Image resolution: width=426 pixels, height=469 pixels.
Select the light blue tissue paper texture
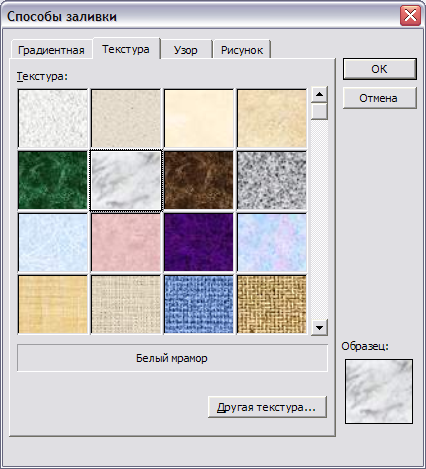click(x=53, y=242)
